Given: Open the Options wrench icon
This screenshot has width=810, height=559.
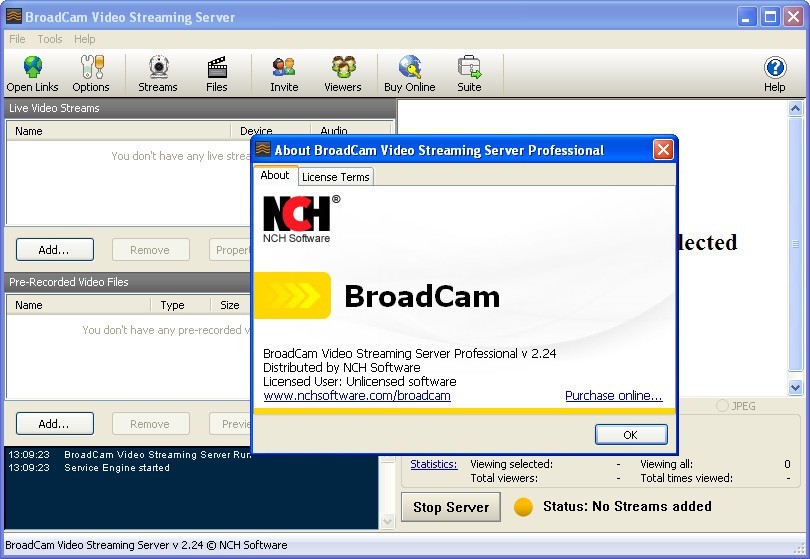Looking at the screenshot, I should pyautogui.click(x=91, y=74).
